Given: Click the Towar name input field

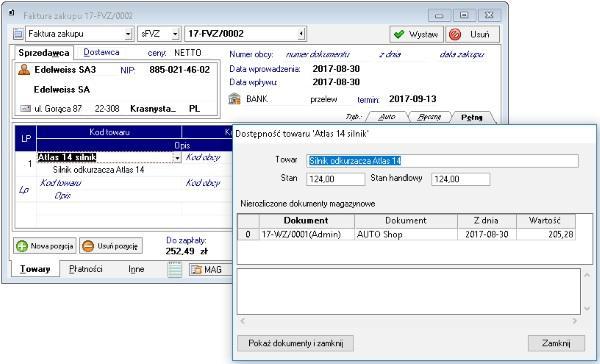Looking at the screenshot, I should tap(442, 161).
